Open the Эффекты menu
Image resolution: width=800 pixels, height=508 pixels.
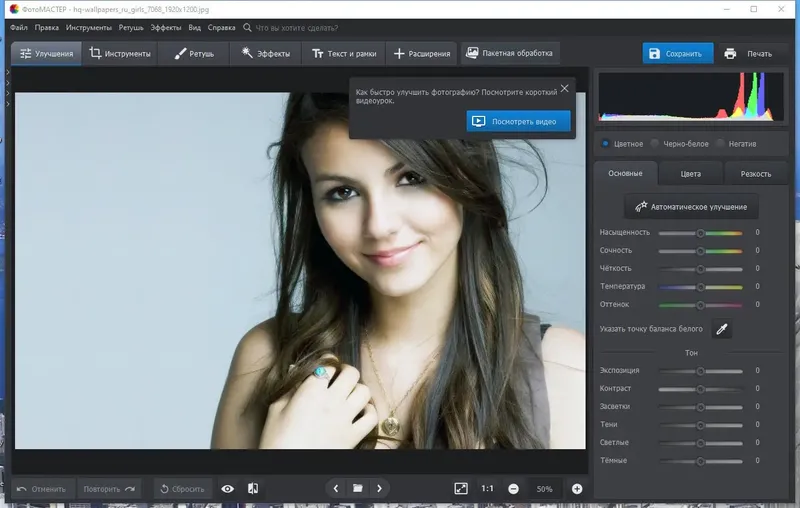coord(165,28)
